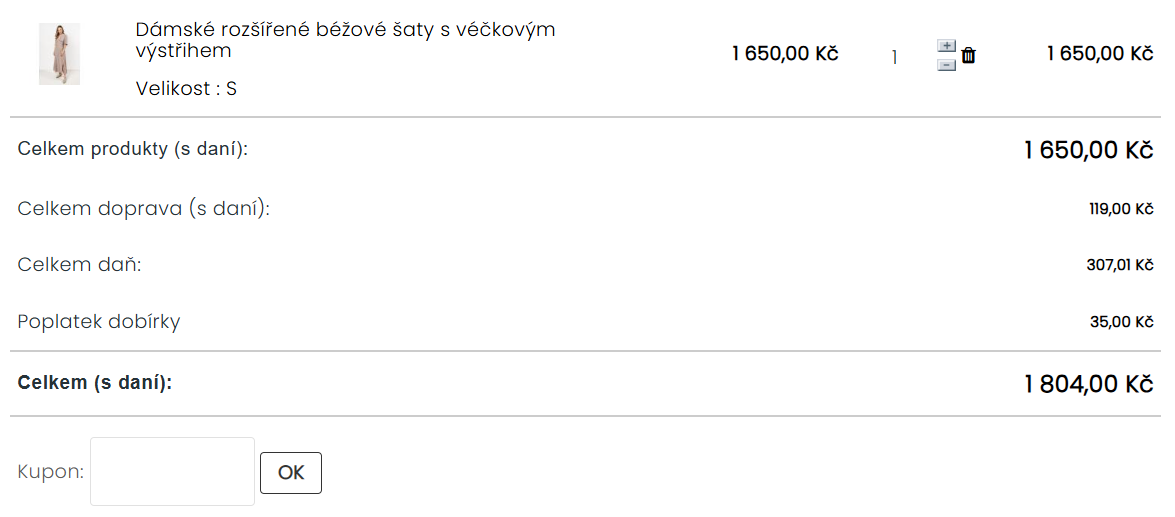Click the 'Kupon:' label text

pyautogui.click(x=51, y=472)
